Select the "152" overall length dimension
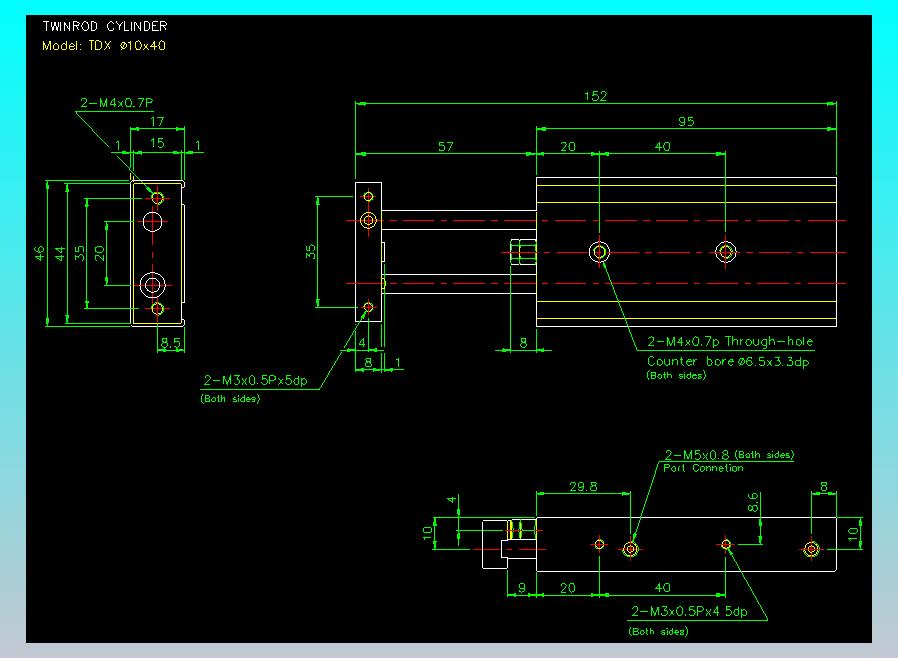898x658 pixels. pyautogui.click(x=595, y=96)
